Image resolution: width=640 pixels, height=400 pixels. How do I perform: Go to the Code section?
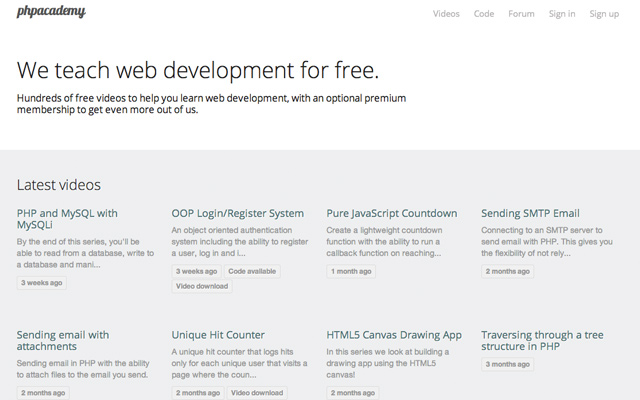(484, 14)
